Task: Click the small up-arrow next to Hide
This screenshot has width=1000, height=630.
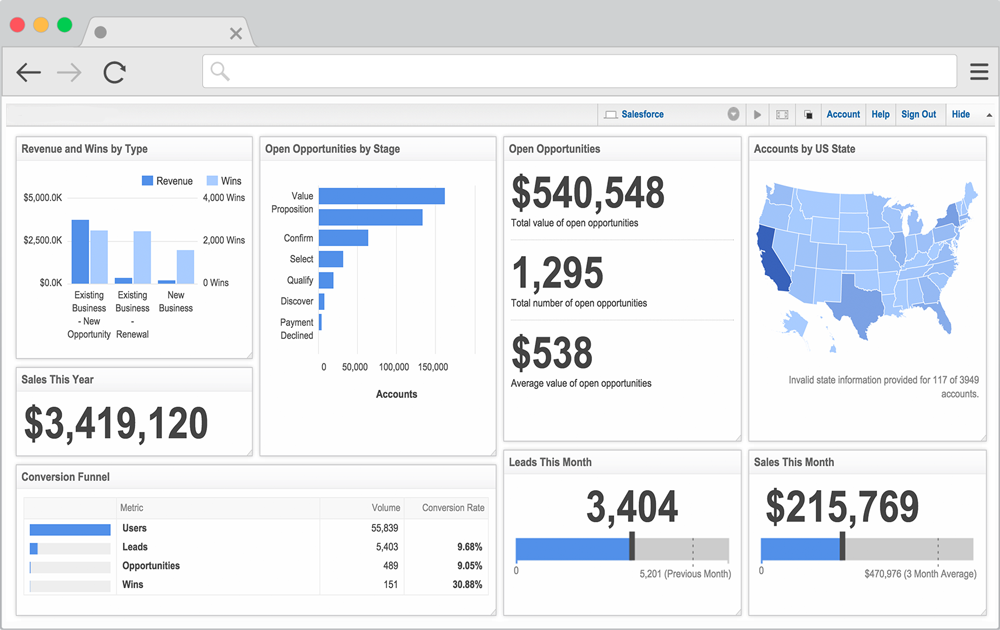Action: (989, 115)
